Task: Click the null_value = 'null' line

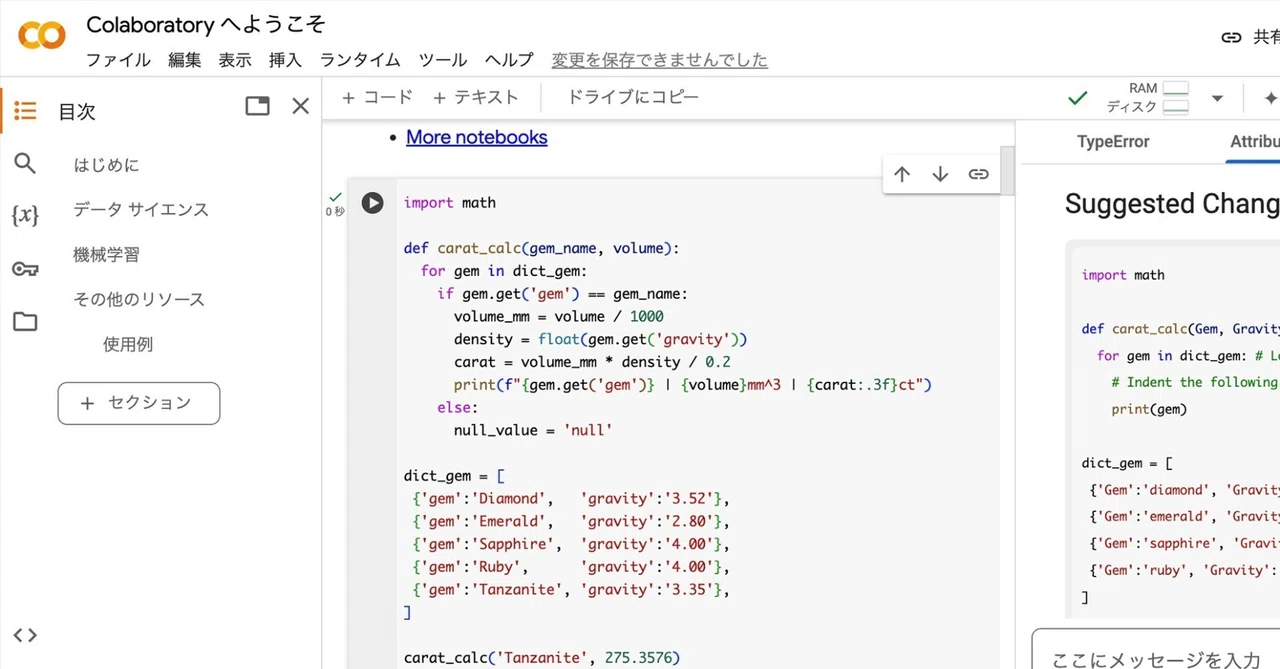Action: click(x=533, y=430)
